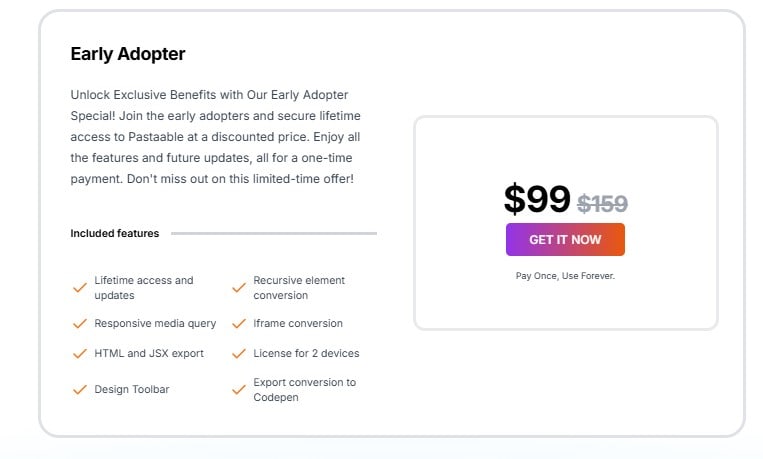This screenshot has width=763, height=459.
Task: Click checkmark beside Lifetime access and updates
Action: pos(80,288)
